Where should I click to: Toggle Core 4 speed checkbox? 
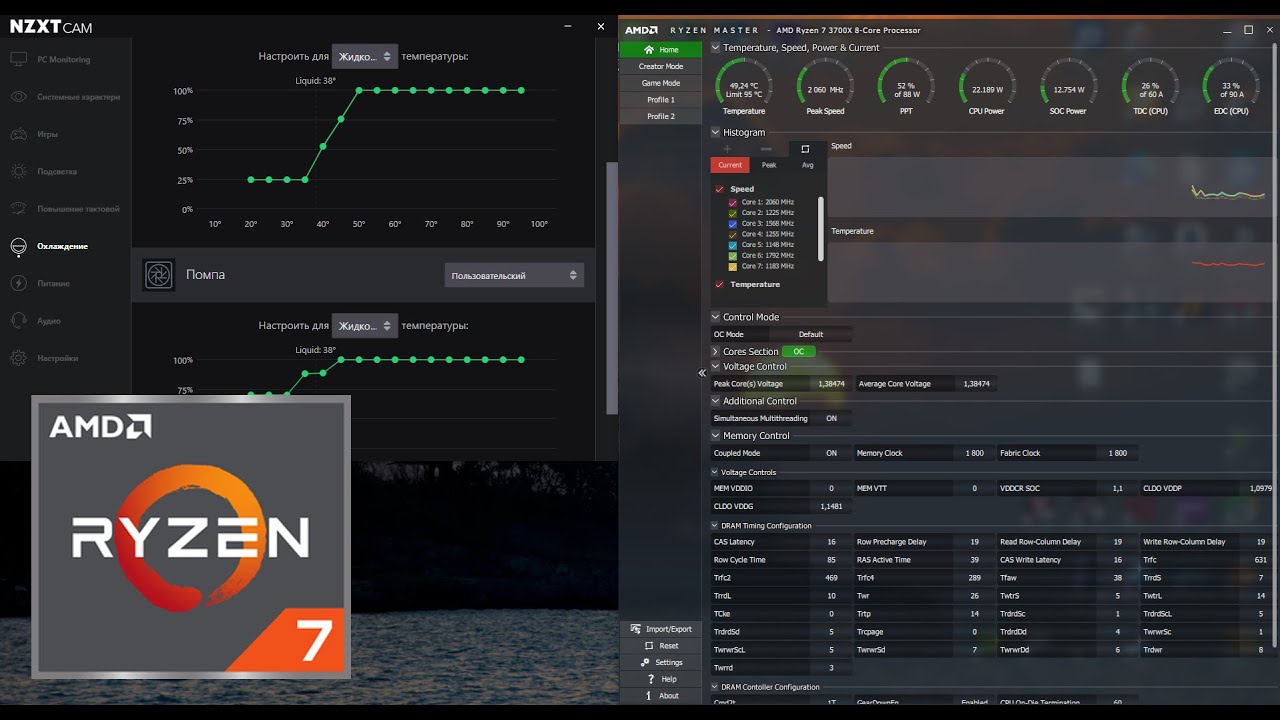pyautogui.click(x=734, y=234)
